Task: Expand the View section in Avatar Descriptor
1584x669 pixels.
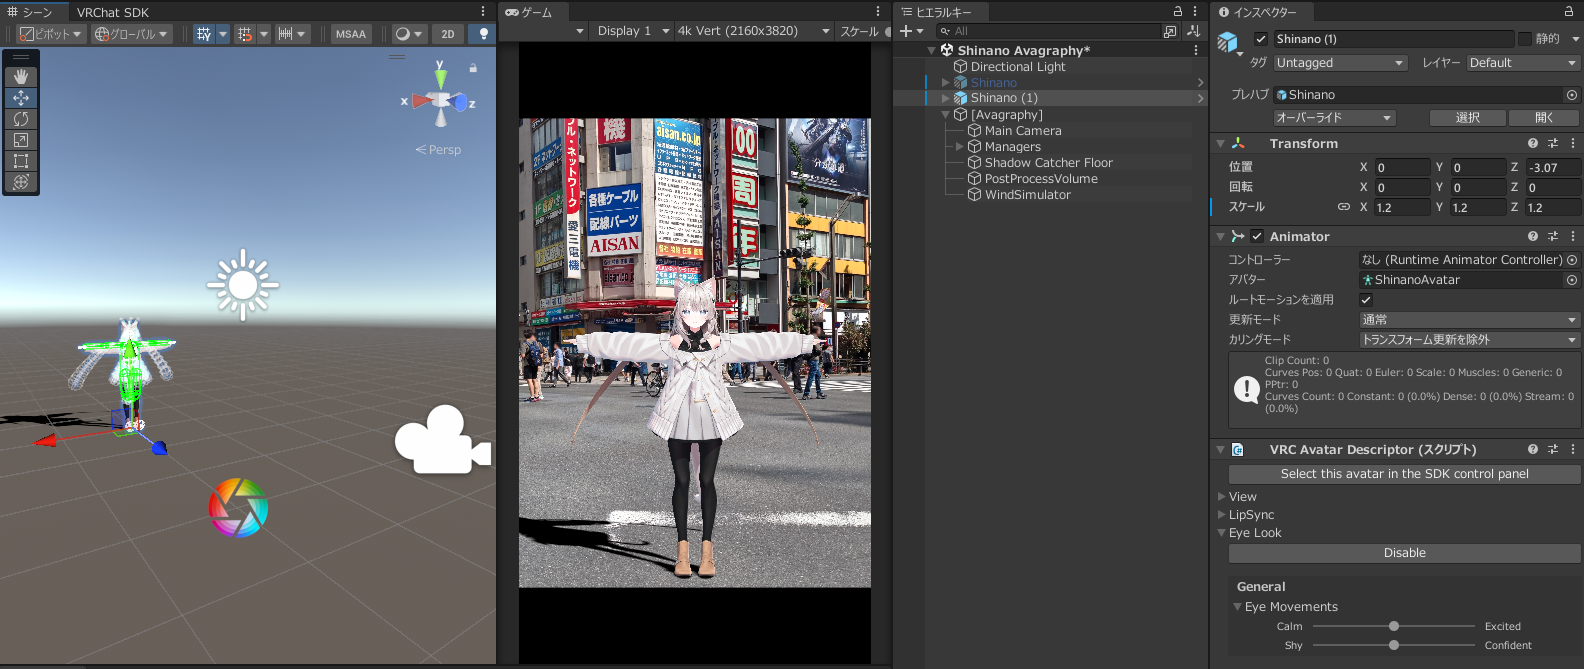Action: (x=1222, y=497)
